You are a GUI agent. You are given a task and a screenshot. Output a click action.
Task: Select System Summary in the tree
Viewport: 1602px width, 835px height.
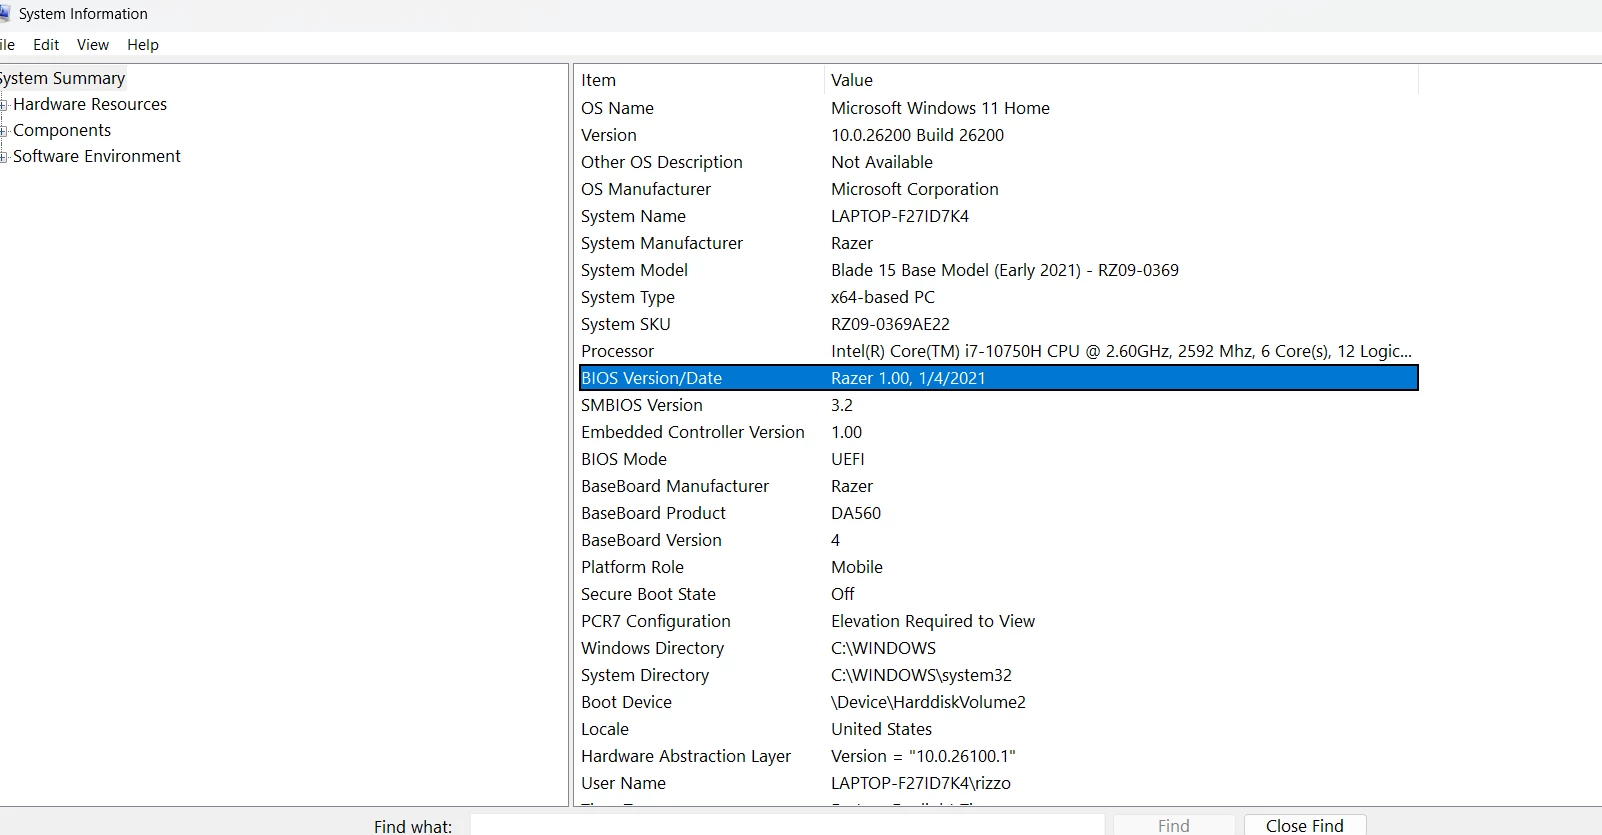[62, 78]
